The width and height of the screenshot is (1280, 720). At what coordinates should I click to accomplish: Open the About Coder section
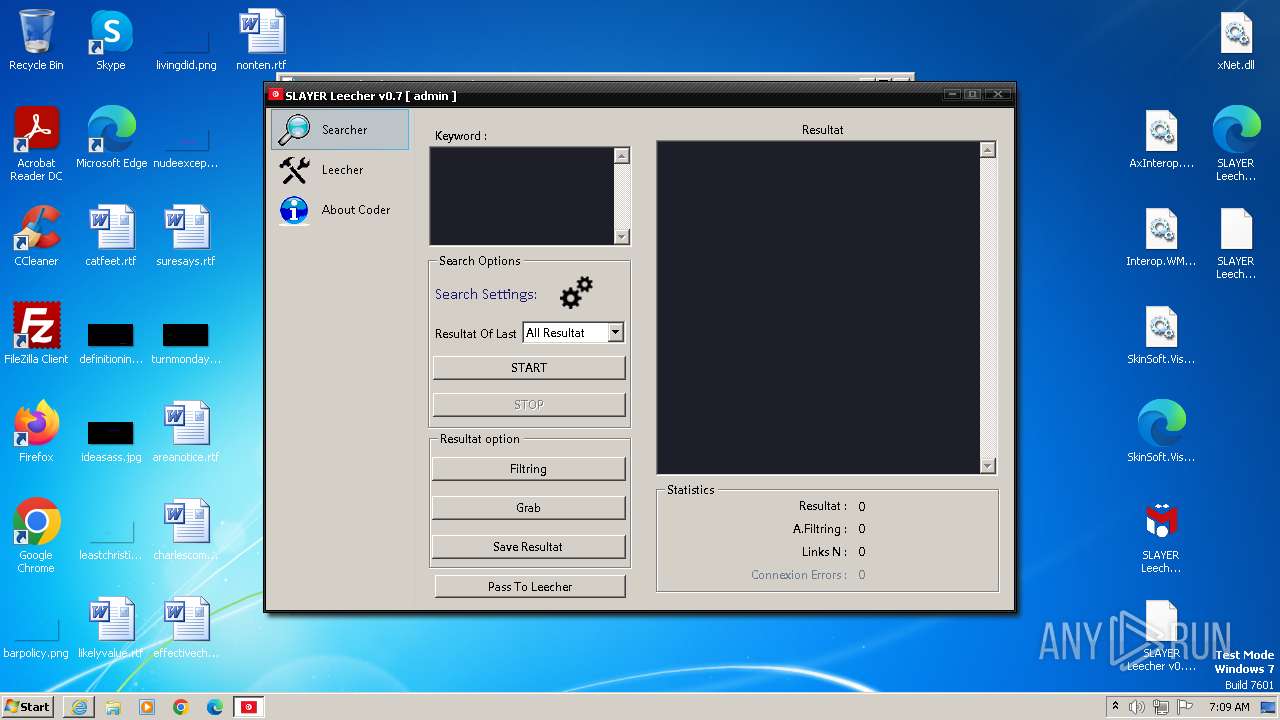(x=340, y=210)
